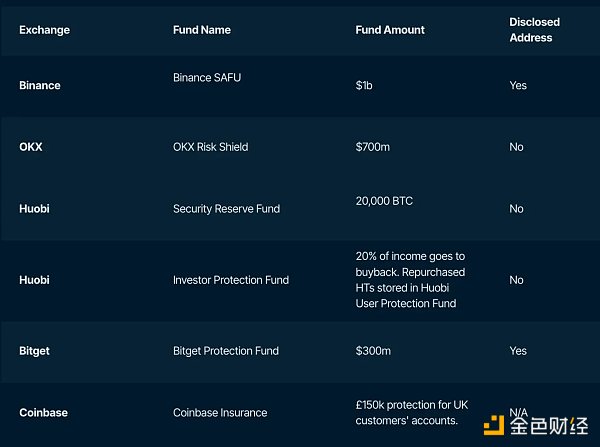The image size is (600, 447).
Task: Click the 20,000 BTC amount
Action: (384, 201)
